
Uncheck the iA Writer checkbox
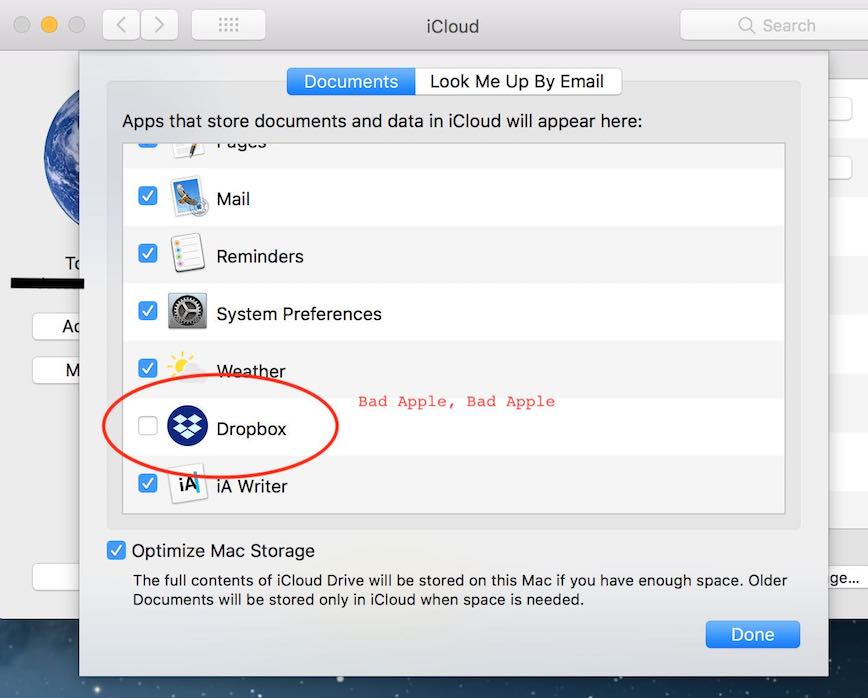[148, 484]
